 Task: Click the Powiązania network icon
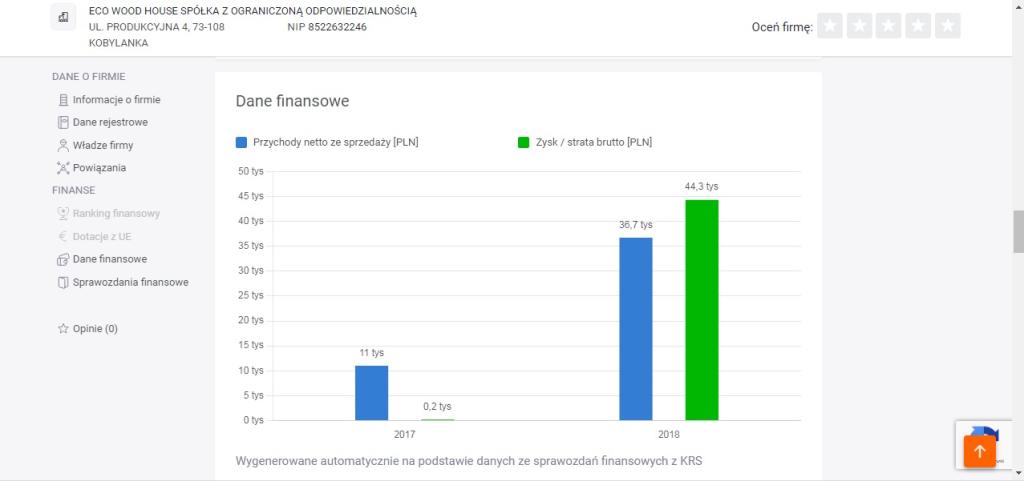(62, 168)
